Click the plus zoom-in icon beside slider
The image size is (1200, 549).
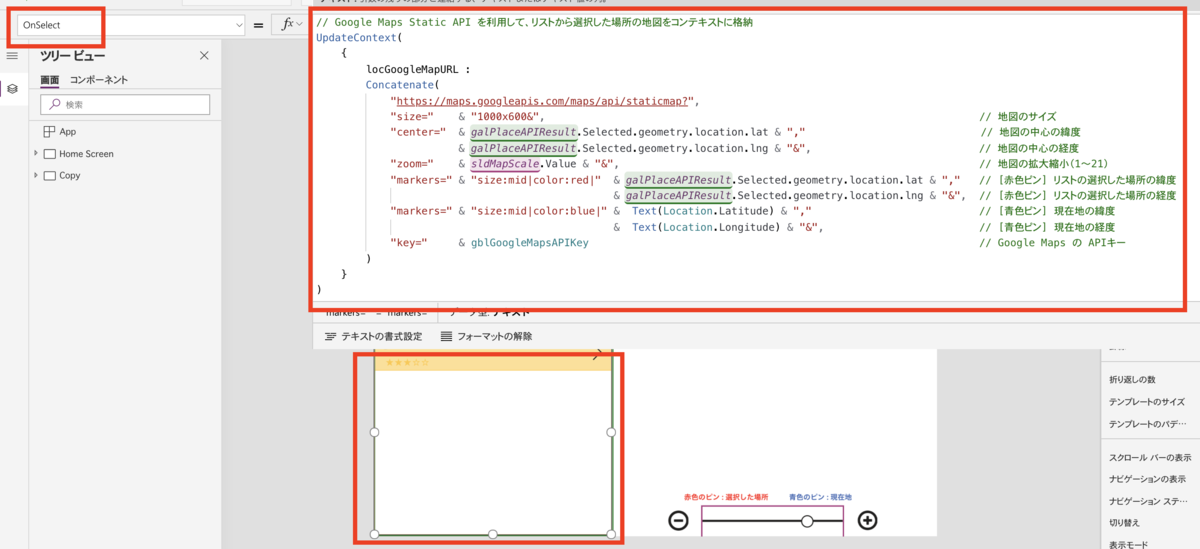click(x=867, y=520)
